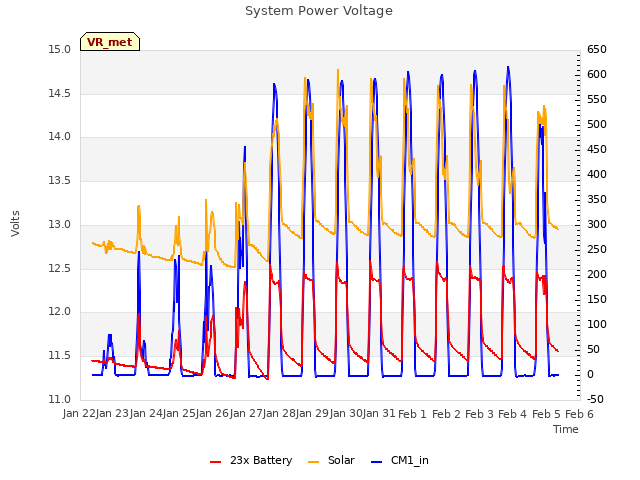Viewport: 640px width, 480px height.
Task: Click the 15.0 left axis value
Action: point(59,50)
